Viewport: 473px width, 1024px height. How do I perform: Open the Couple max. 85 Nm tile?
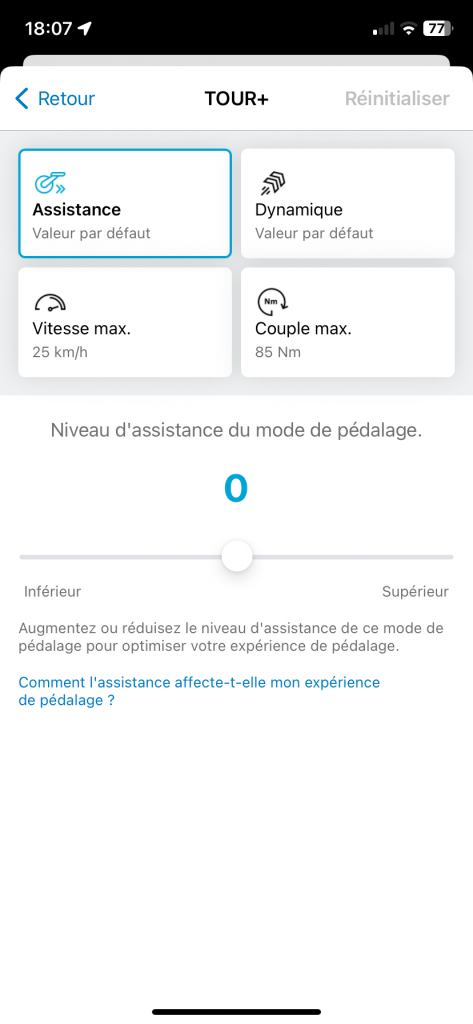click(x=348, y=322)
